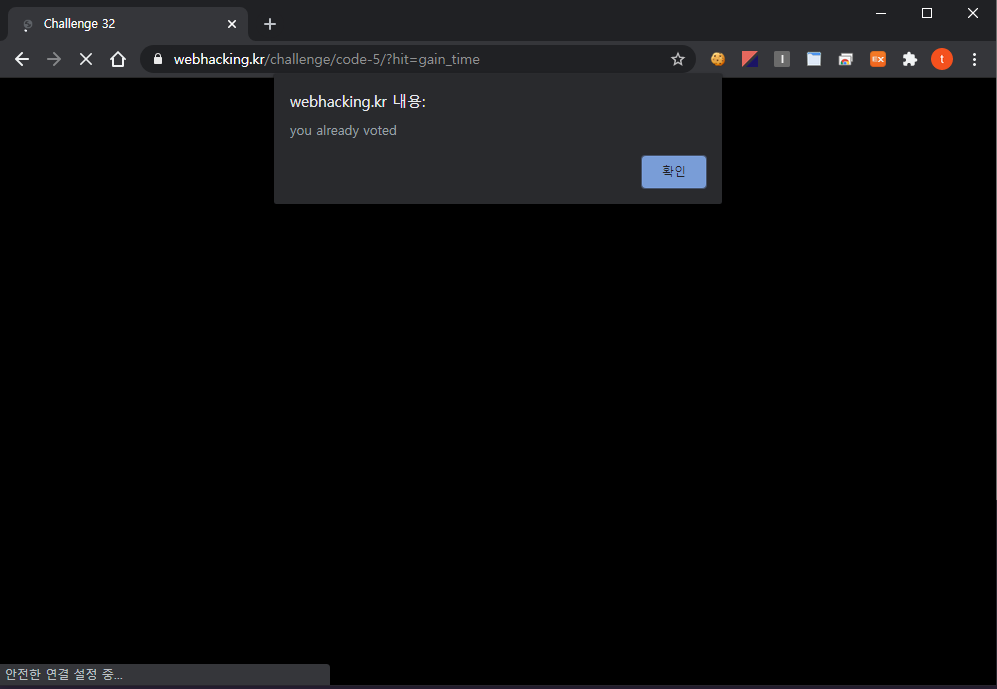Open a new tab with the plus button
The width and height of the screenshot is (997, 689).
269,23
